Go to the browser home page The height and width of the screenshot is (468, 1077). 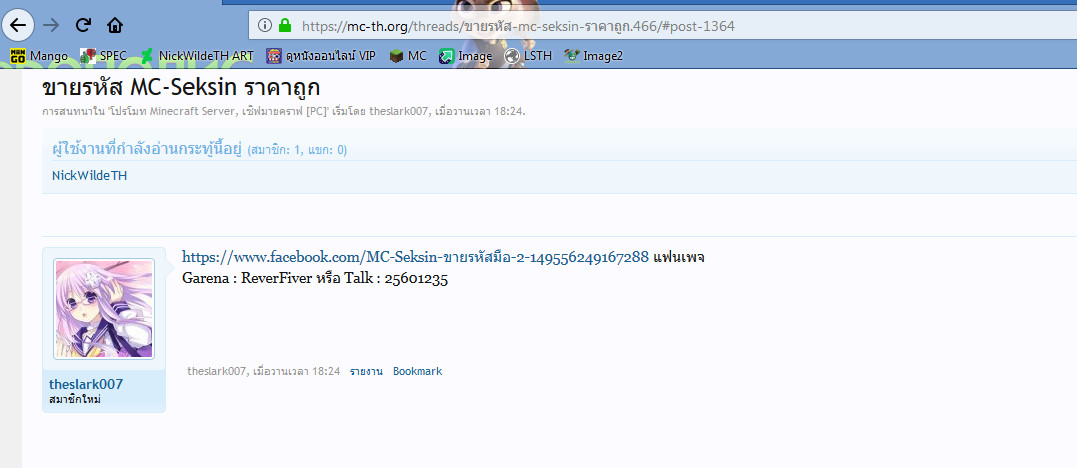[115, 25]
